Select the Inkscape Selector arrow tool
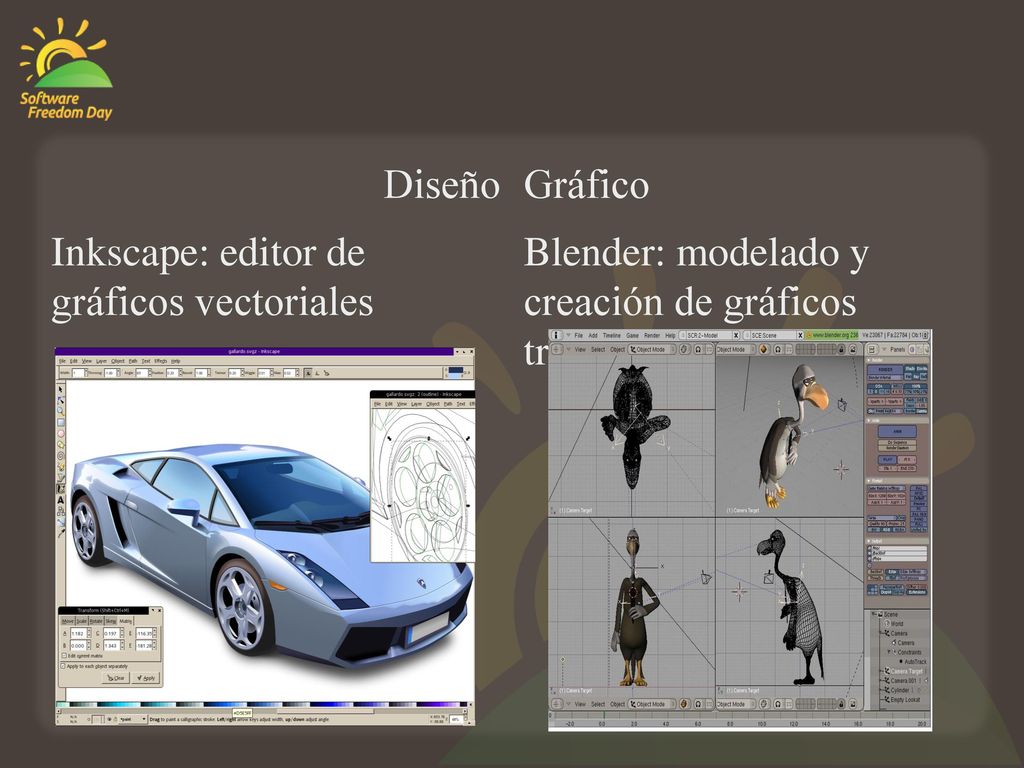 pyautogui.click(x=60, y=389)
